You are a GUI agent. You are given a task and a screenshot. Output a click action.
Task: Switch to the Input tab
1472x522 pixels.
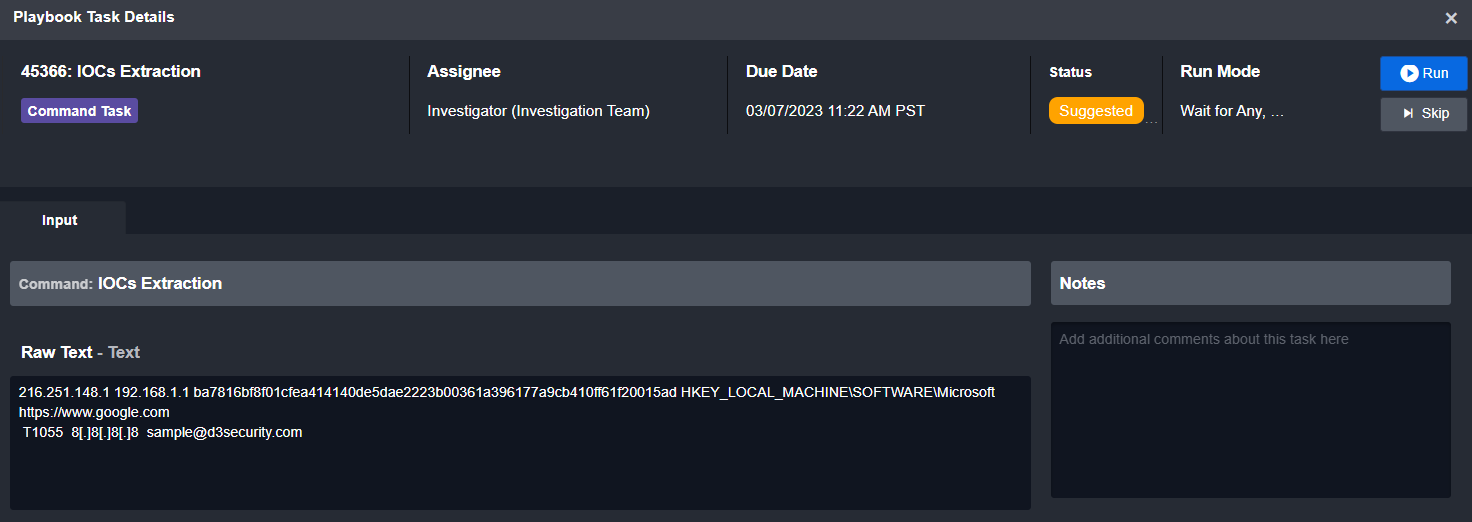[x=60, y=219]
